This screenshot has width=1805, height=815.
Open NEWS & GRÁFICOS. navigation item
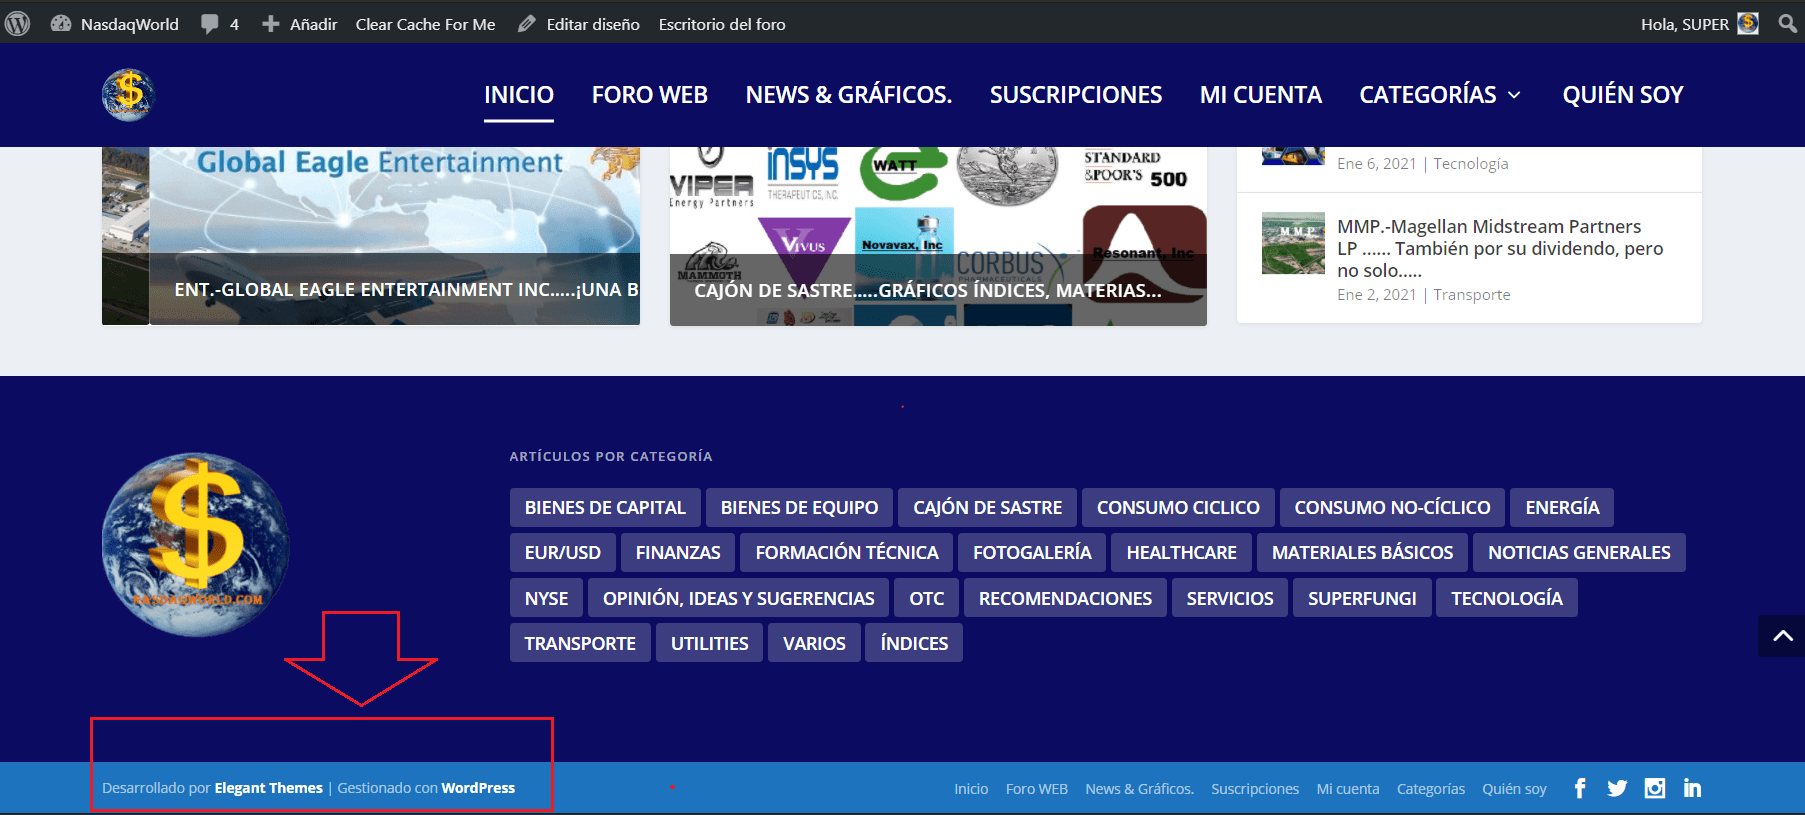coord(849,95)
